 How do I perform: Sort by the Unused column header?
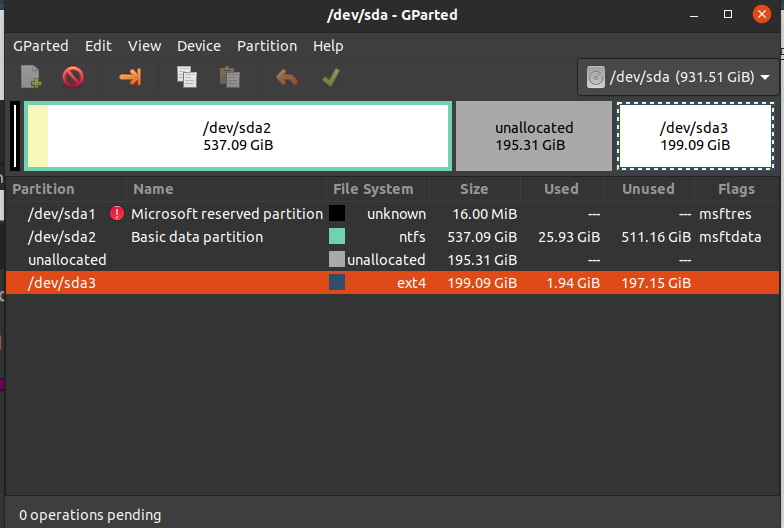tap(648, 189)
